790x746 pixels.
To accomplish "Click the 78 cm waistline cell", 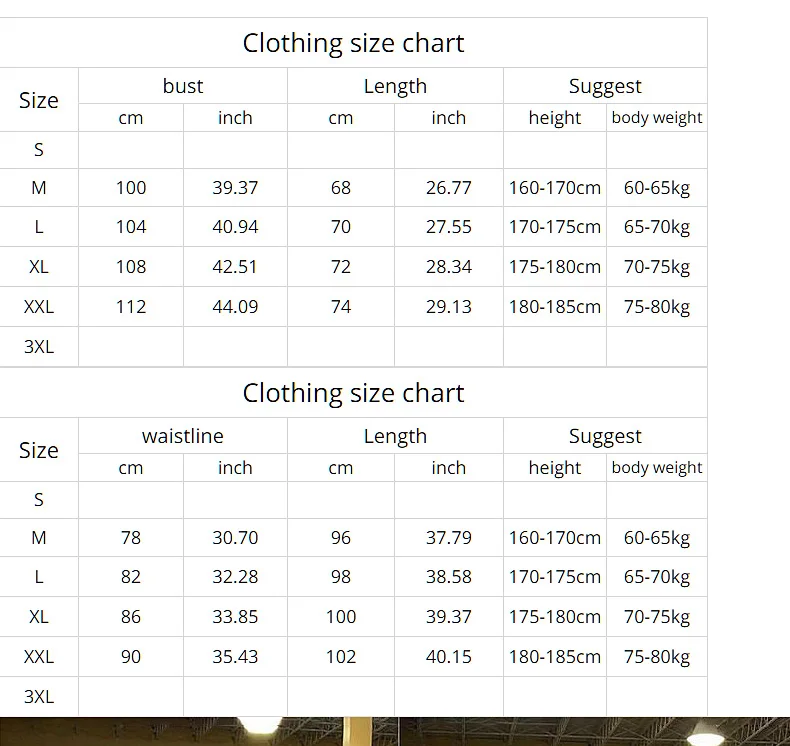I will pos(131,537).
